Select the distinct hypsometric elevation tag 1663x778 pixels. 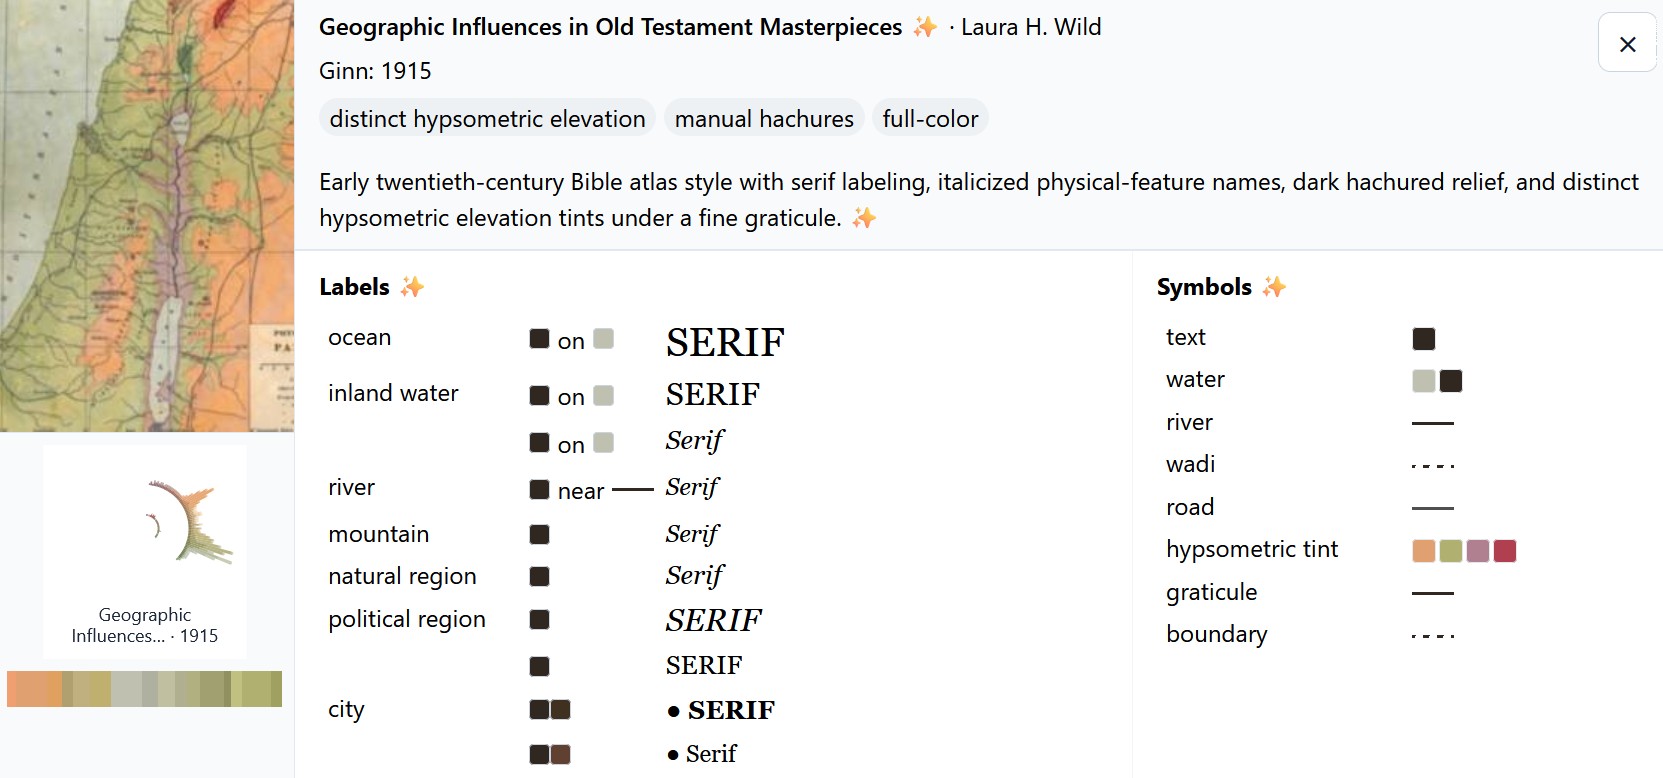tap(488, 119)
